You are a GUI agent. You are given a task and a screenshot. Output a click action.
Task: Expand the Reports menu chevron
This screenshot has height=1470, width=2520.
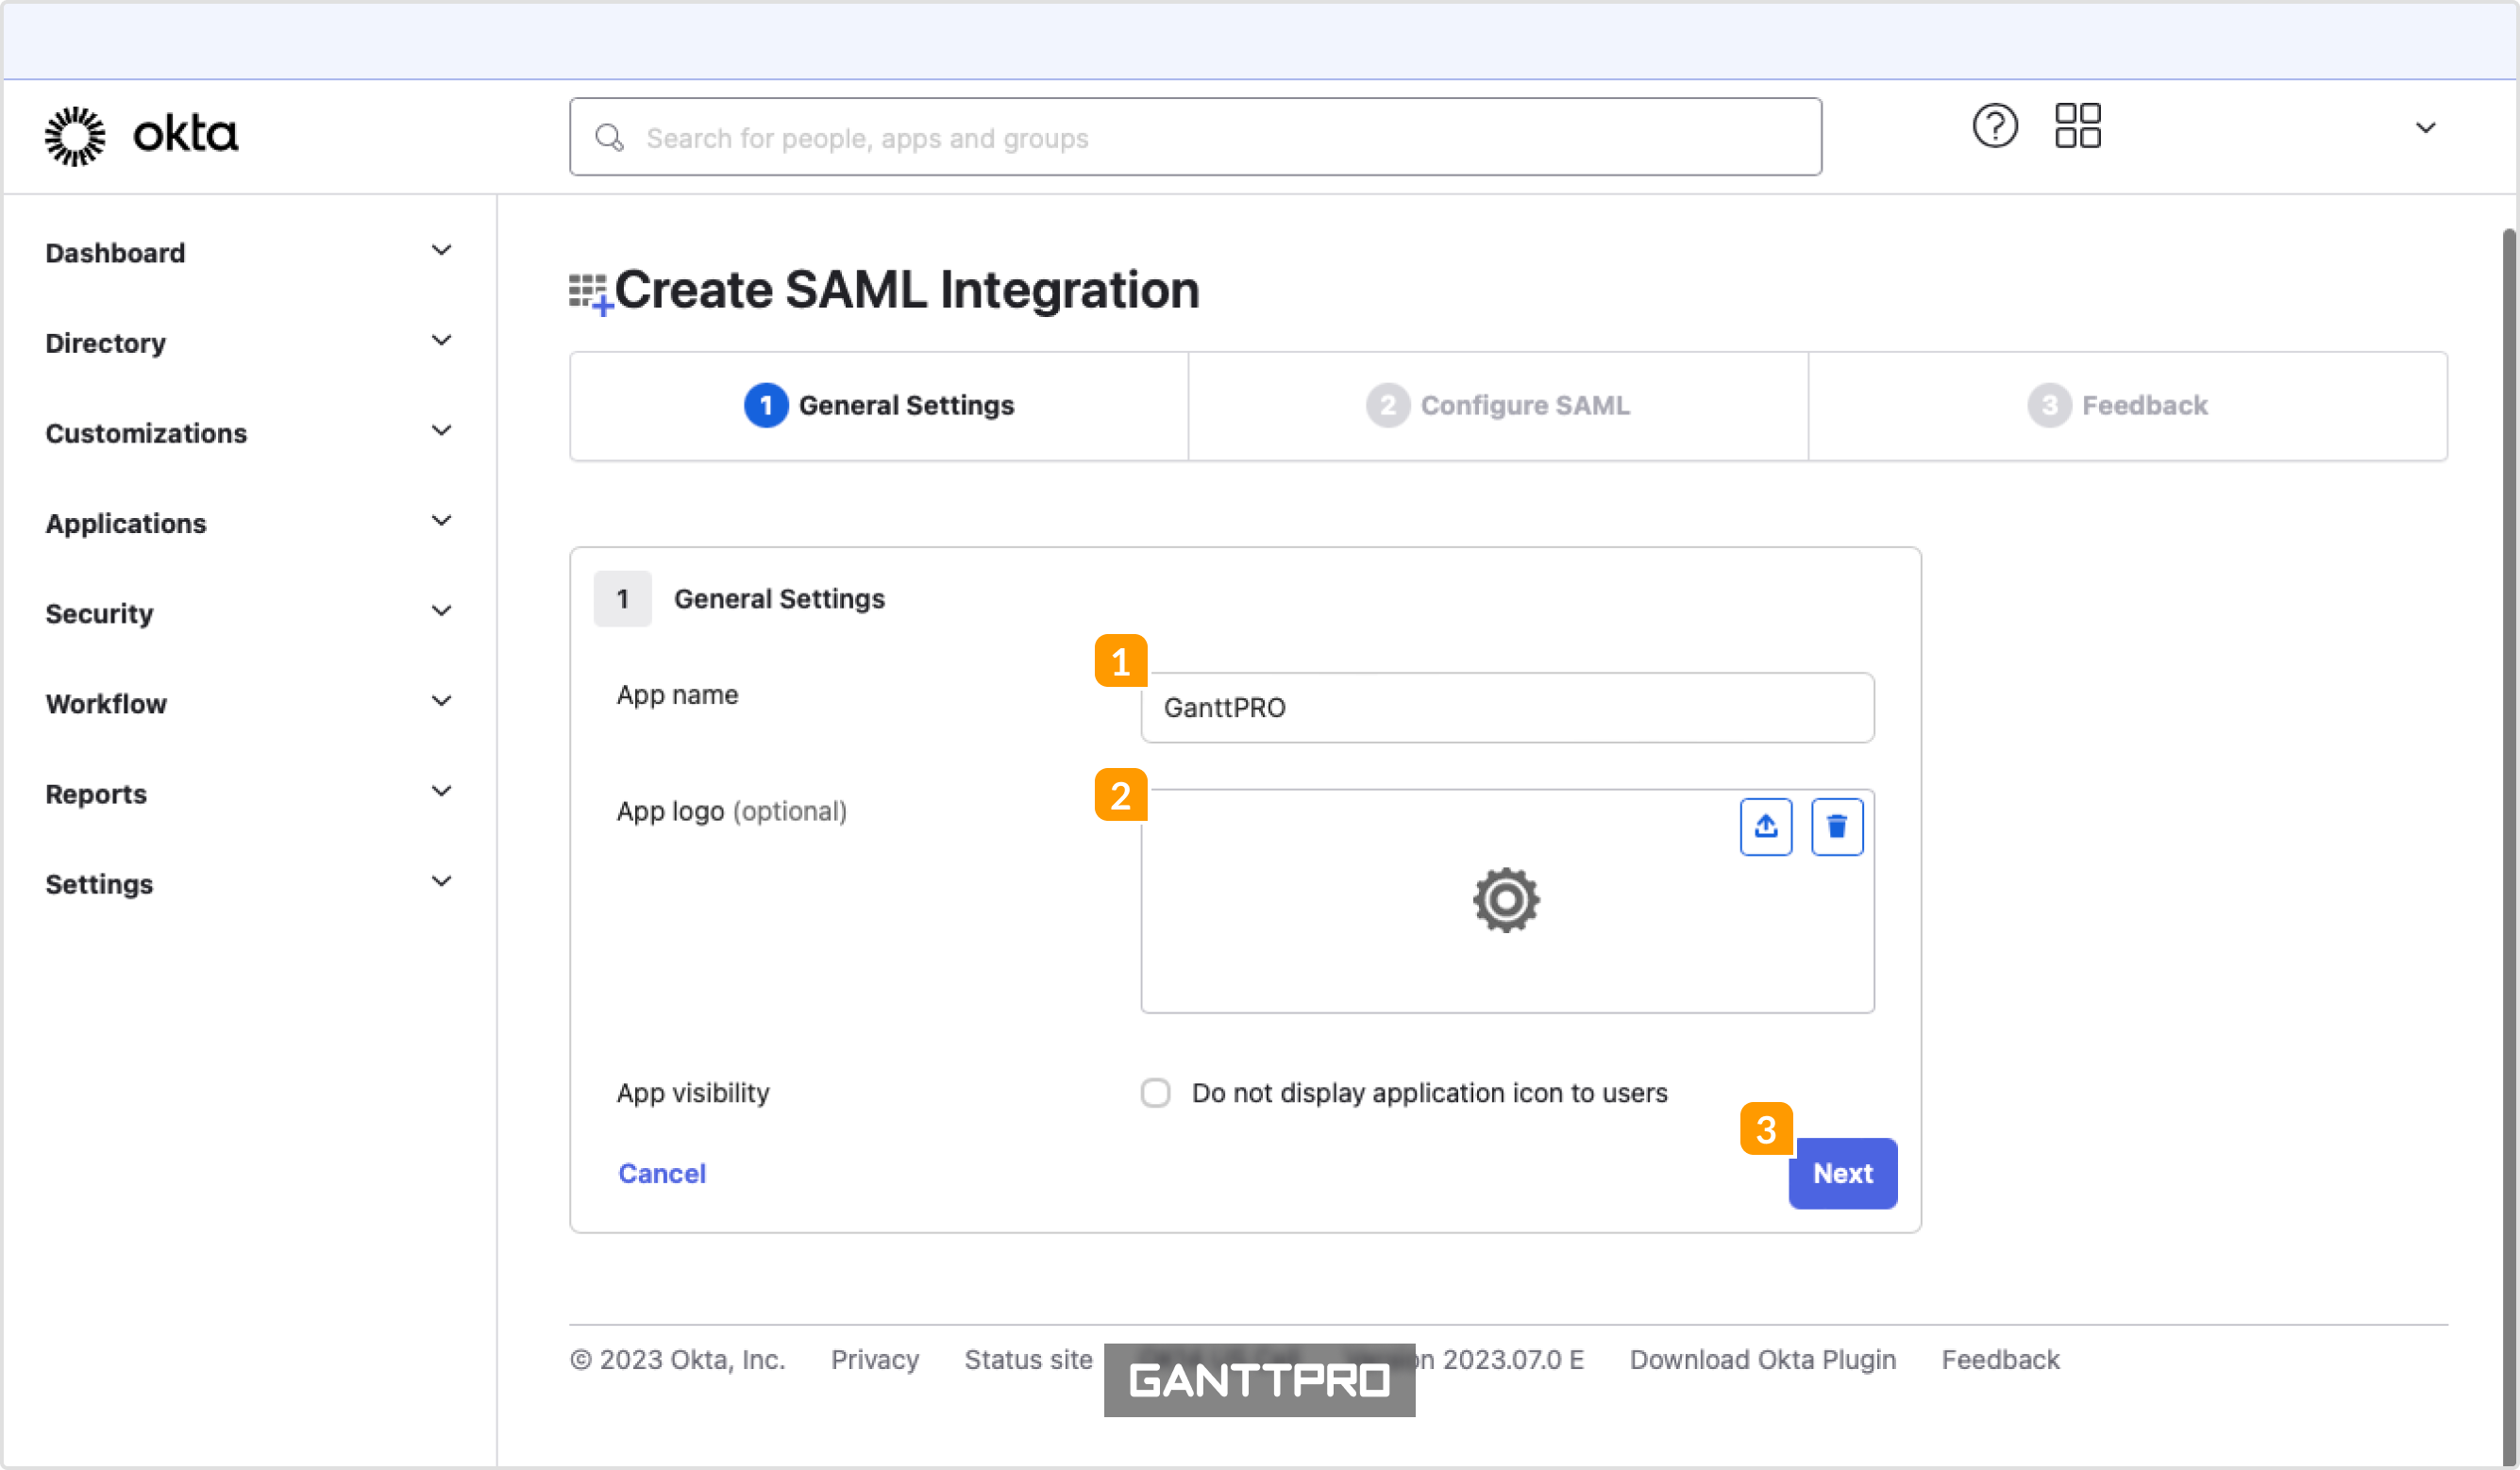pos(441,792)
